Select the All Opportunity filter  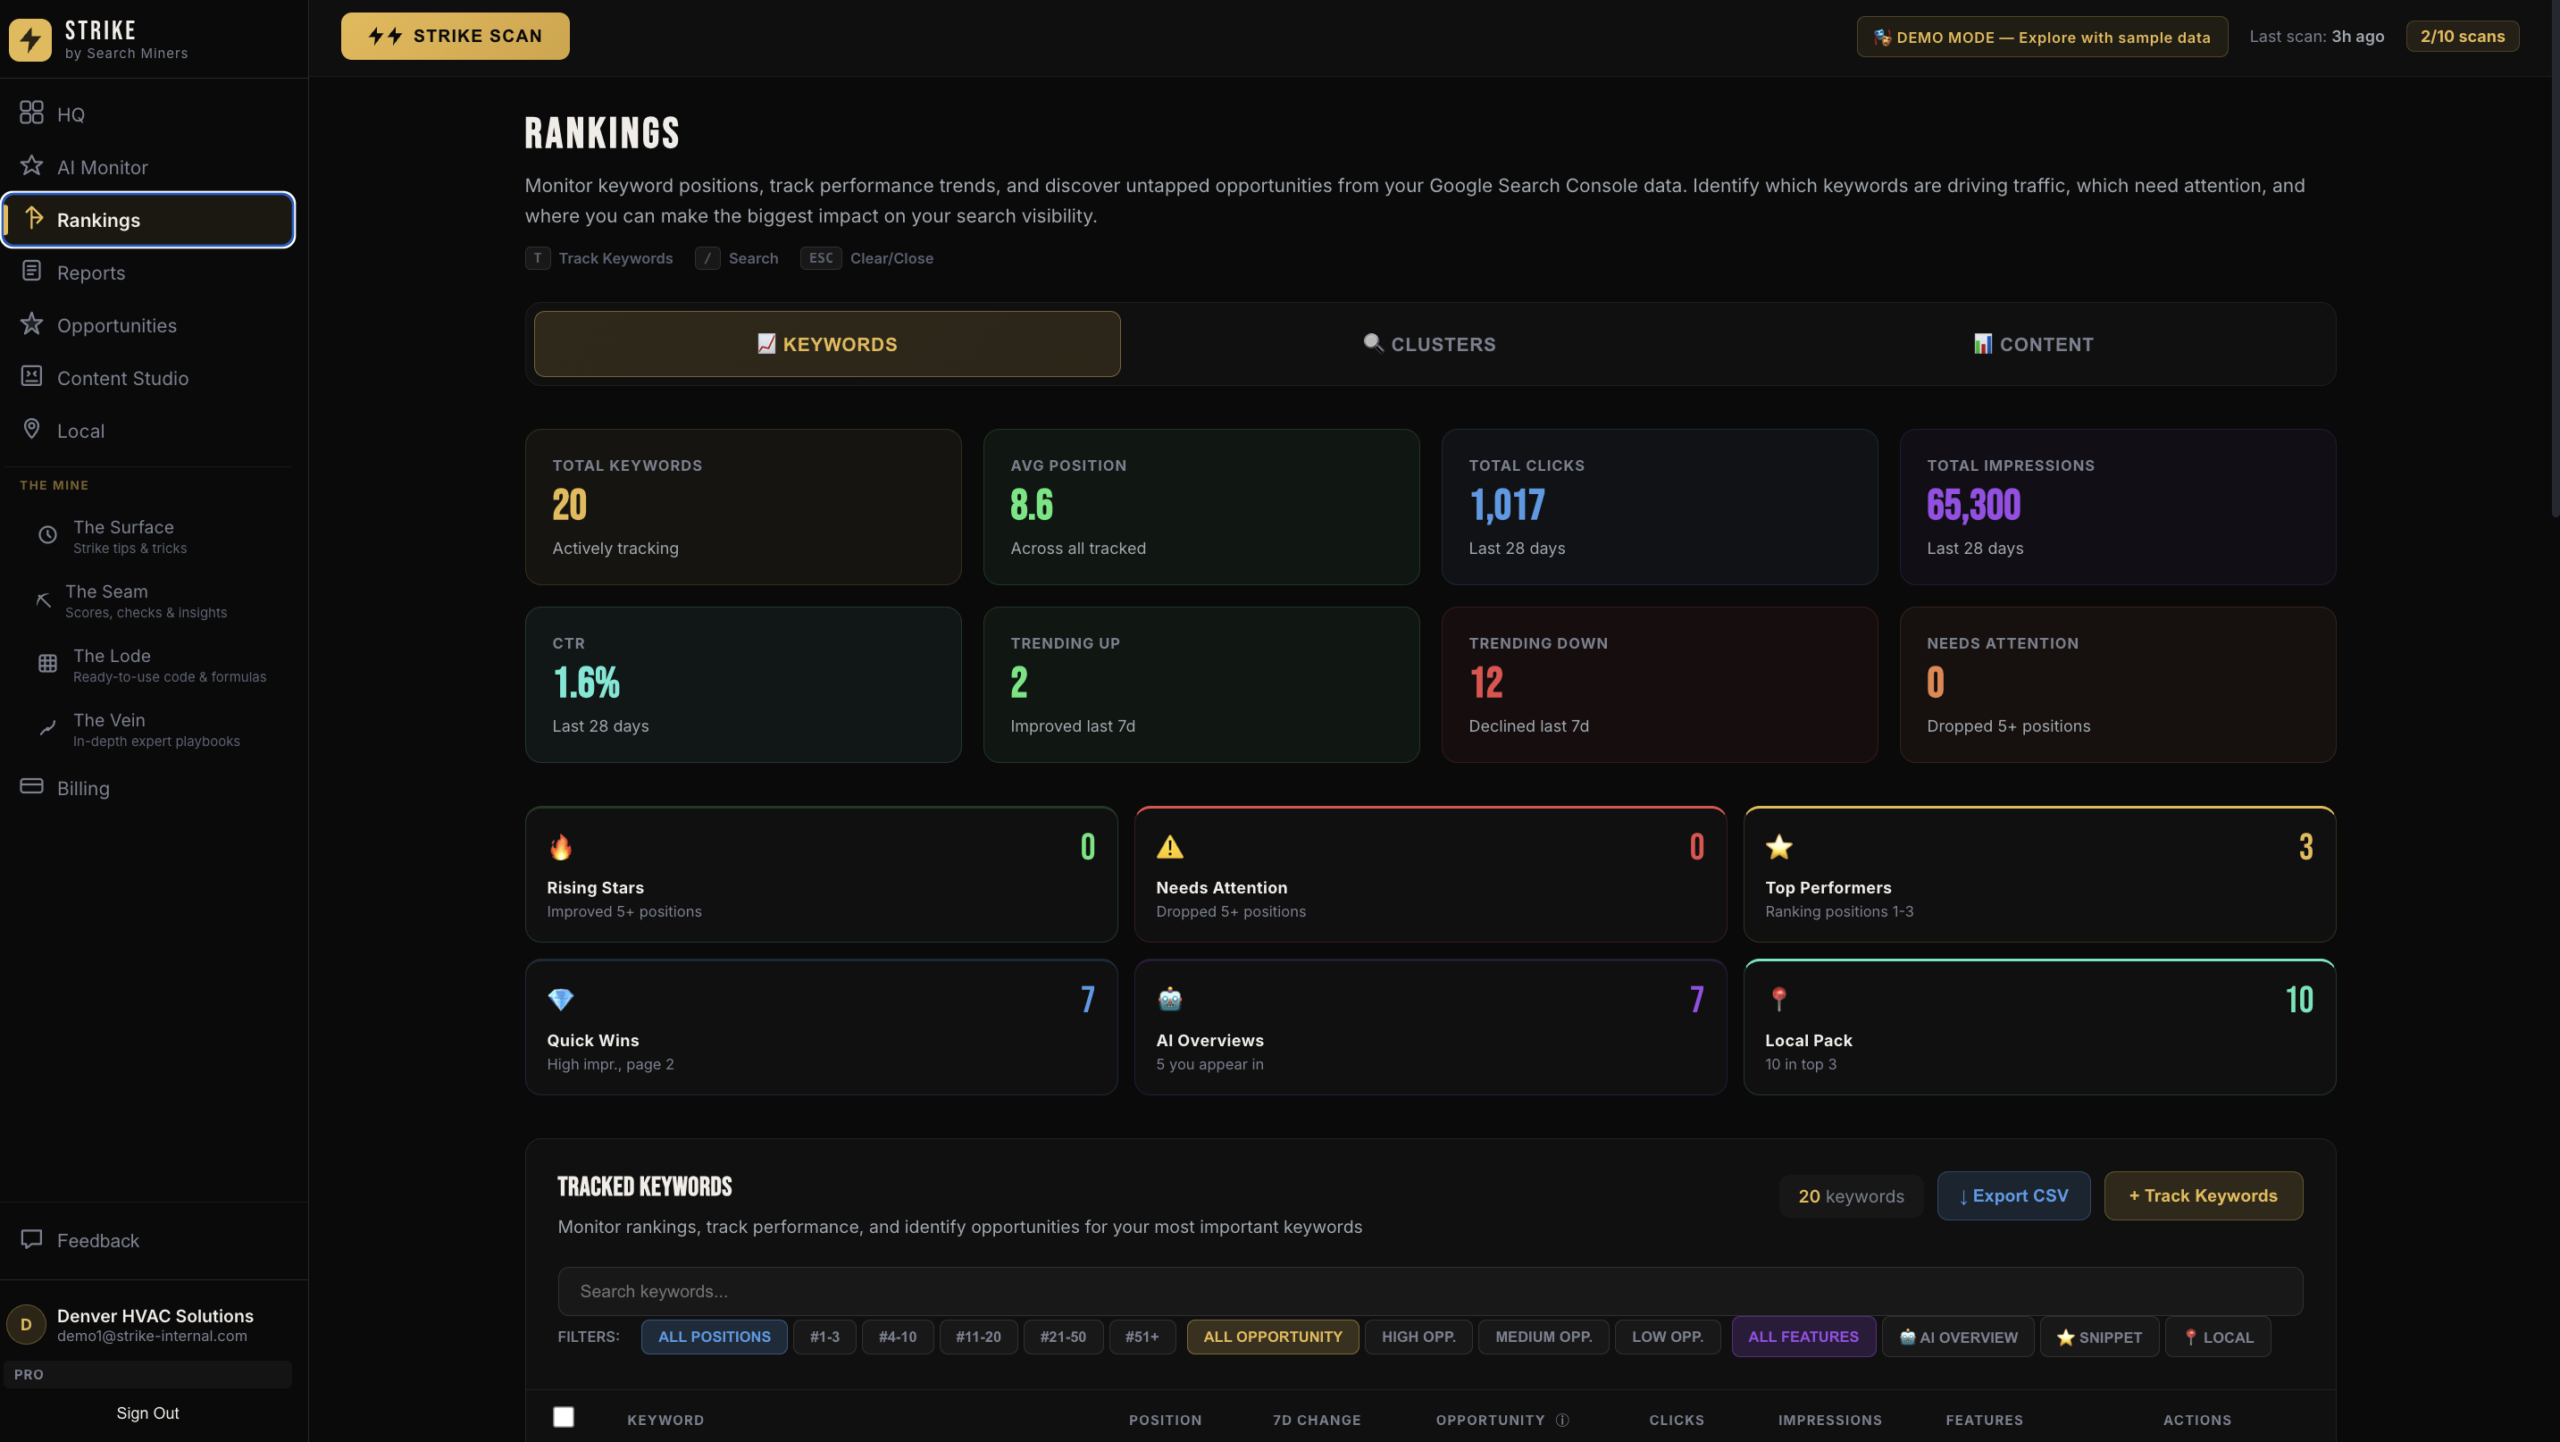point(1272,1338)
